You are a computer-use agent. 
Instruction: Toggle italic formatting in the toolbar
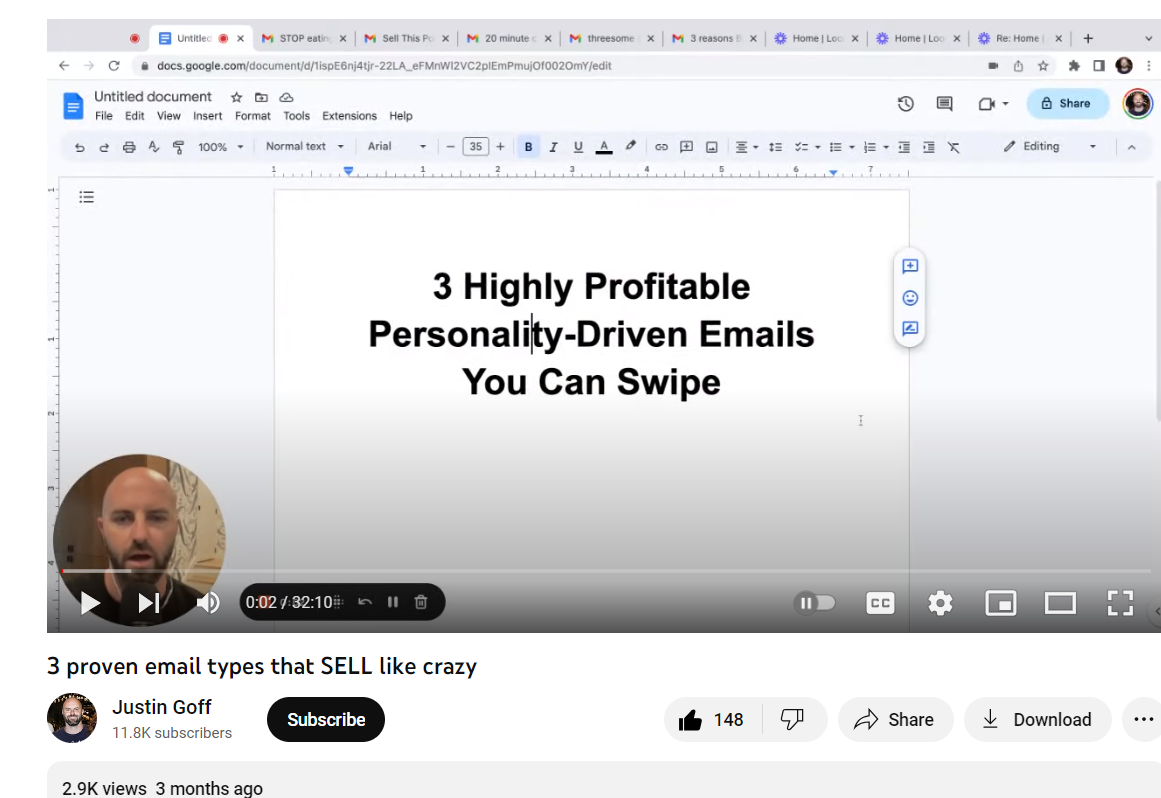click(553, 146)
